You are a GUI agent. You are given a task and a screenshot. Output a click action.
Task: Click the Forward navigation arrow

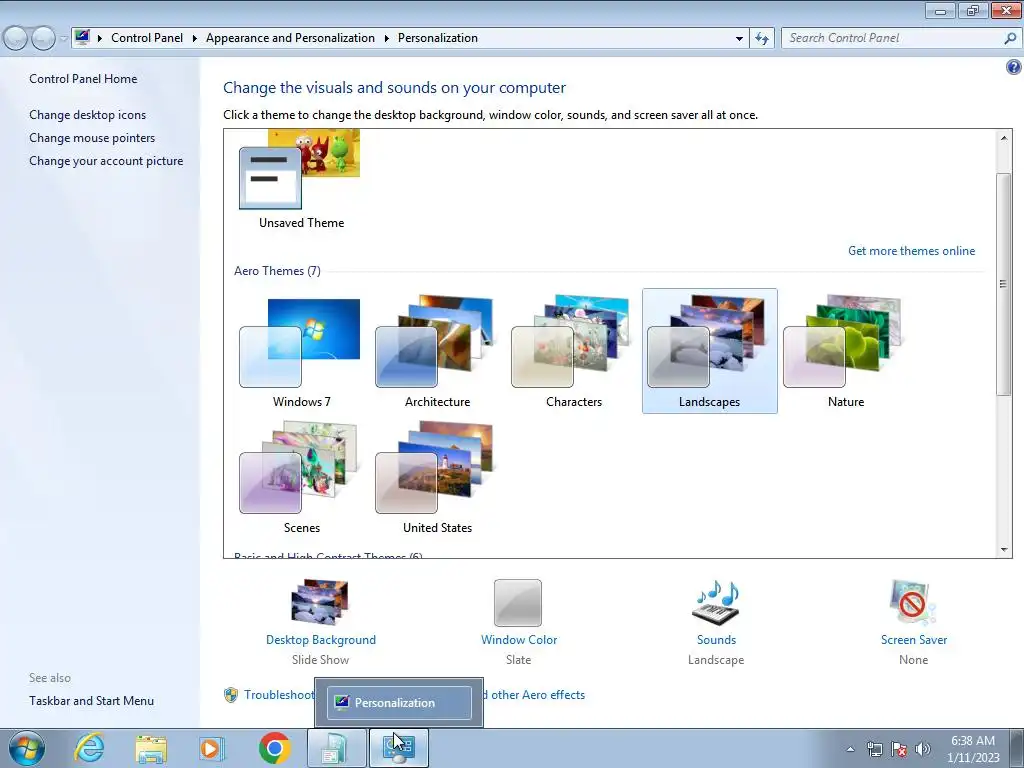pos(43,39)
